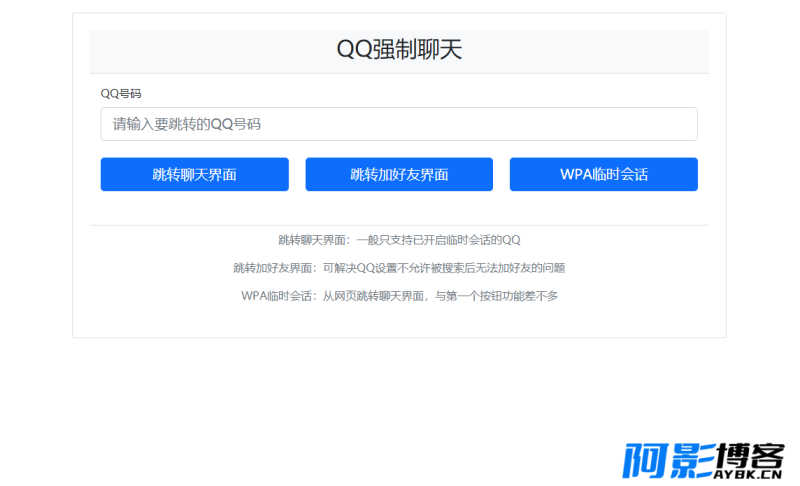Select the QQ强制聊天 heading text
This screenshot has width=800, height=486.
click(399, 50)
